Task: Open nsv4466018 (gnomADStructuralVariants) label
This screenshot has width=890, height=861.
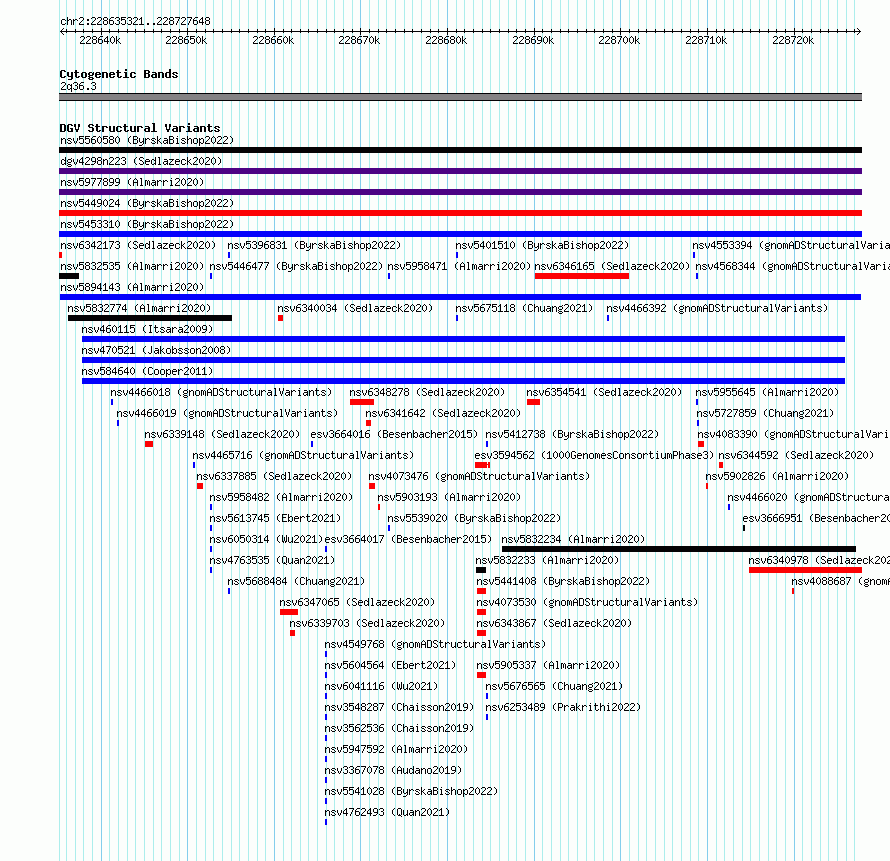Action: pos(221,392)
